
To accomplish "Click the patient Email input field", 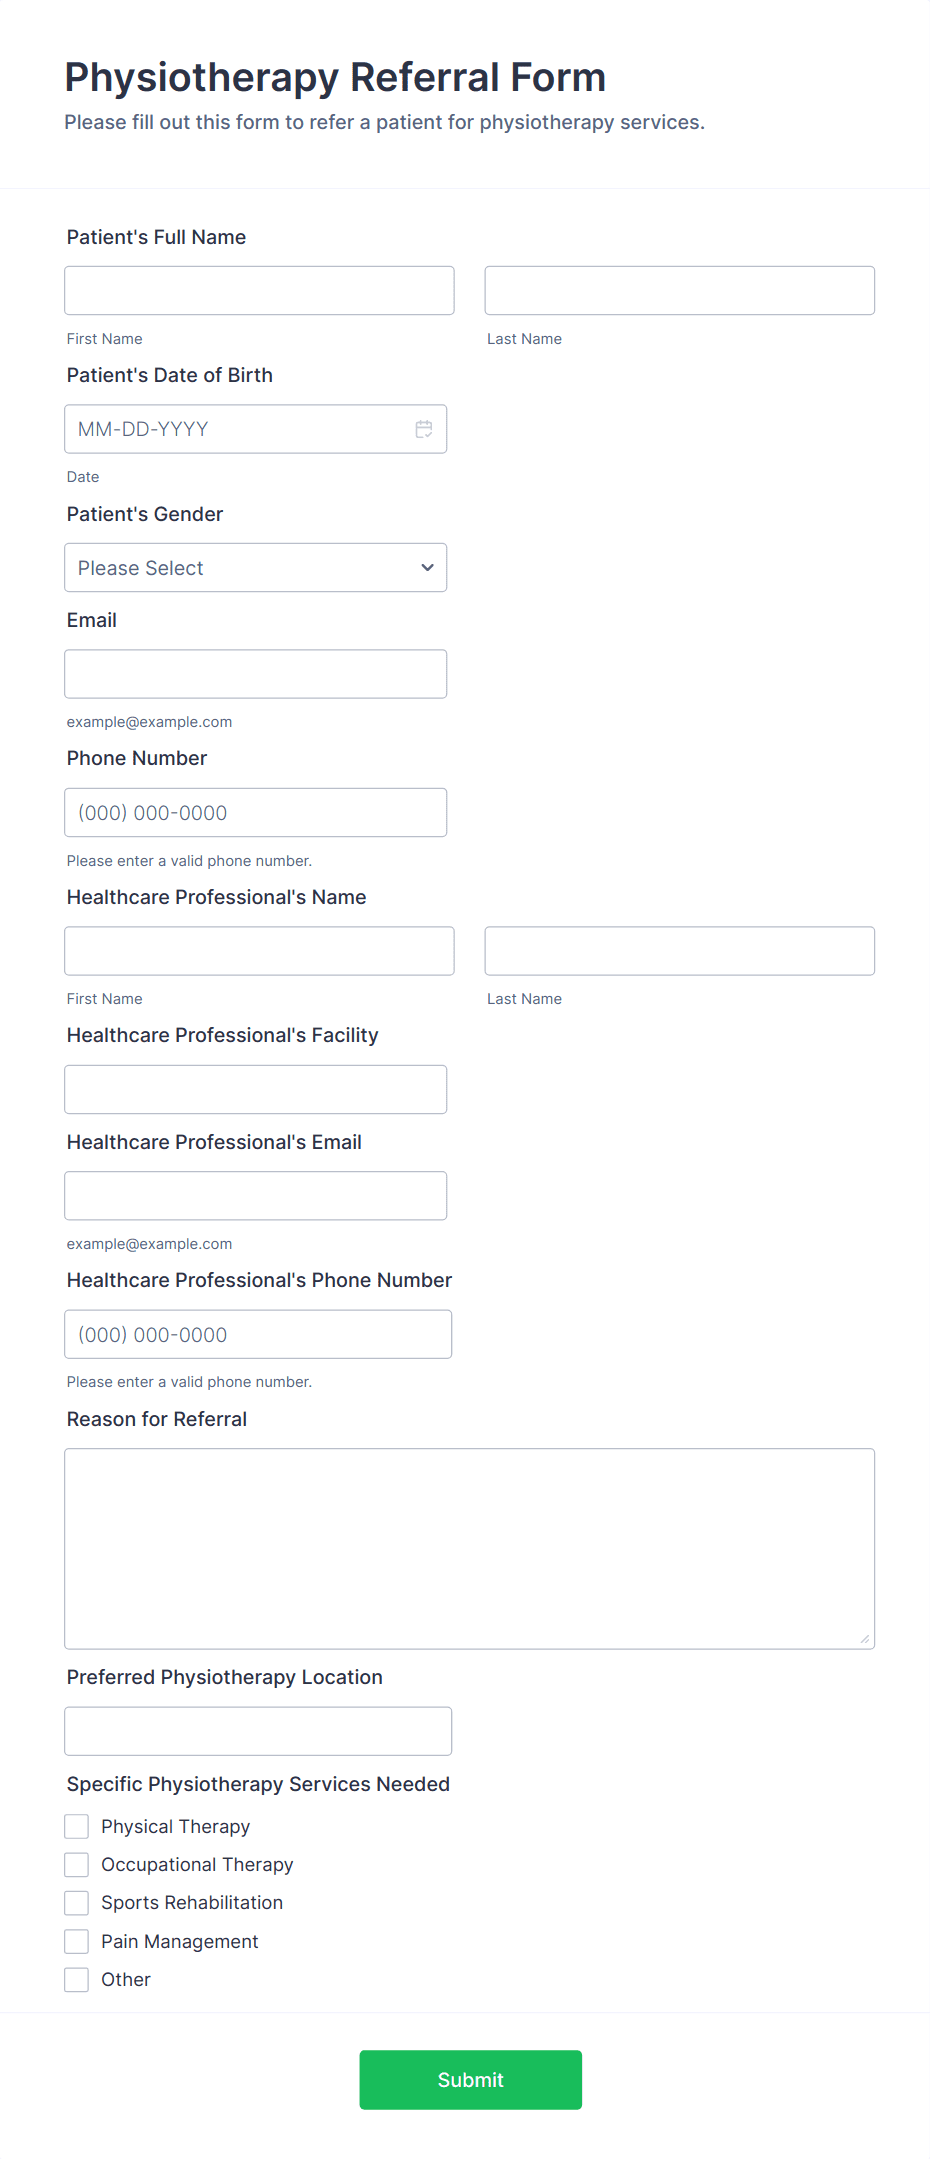I will (x=255, y=673).
